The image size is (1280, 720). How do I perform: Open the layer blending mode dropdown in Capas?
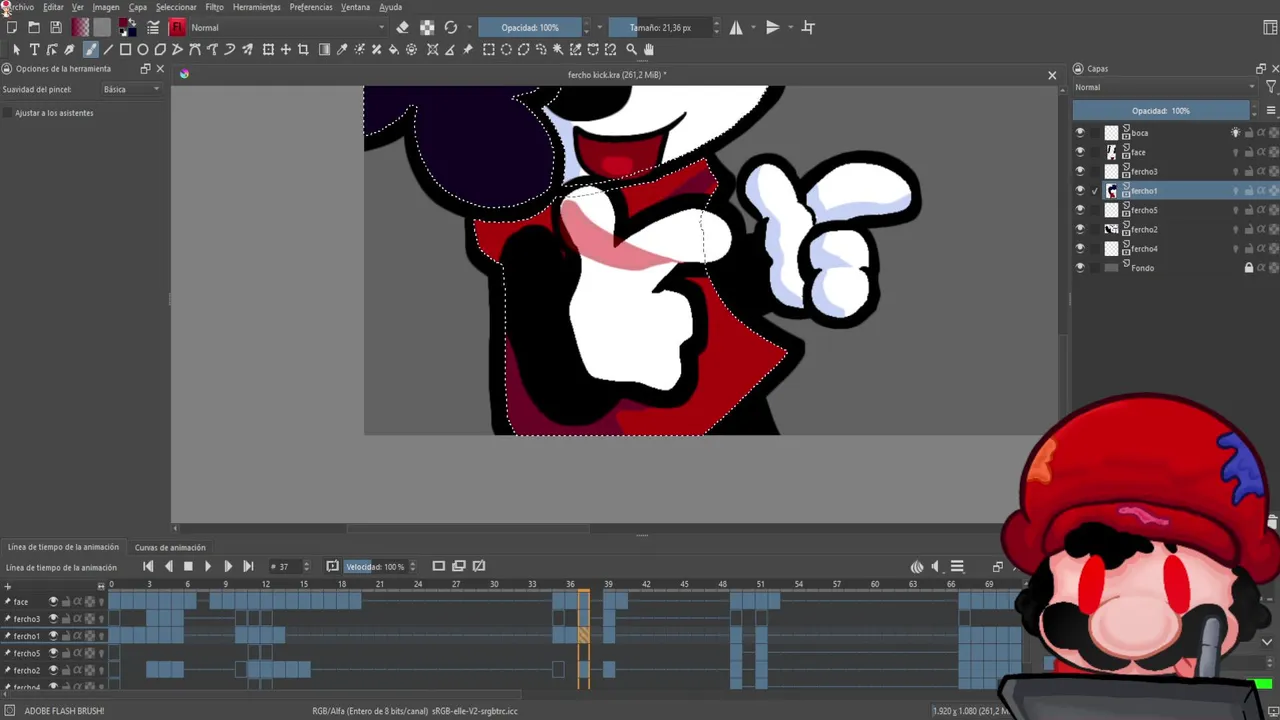[x=1165, y=87]
